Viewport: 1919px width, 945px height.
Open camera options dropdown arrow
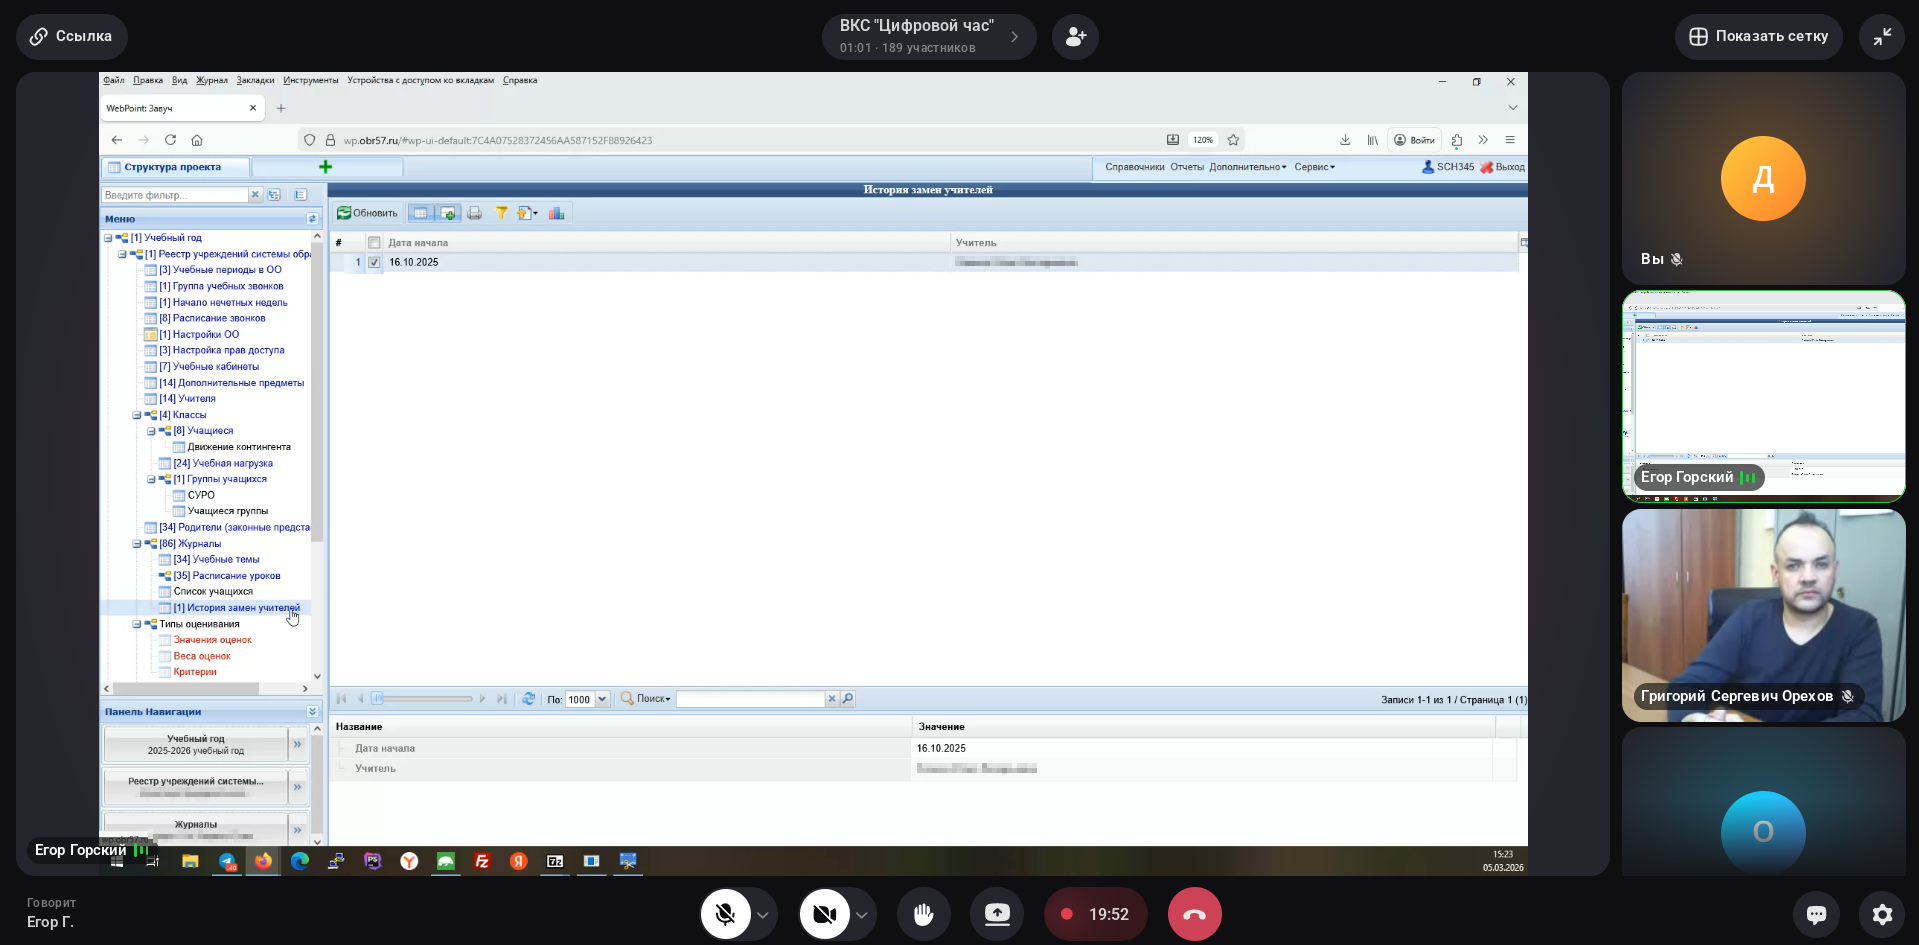pos(861,915)
